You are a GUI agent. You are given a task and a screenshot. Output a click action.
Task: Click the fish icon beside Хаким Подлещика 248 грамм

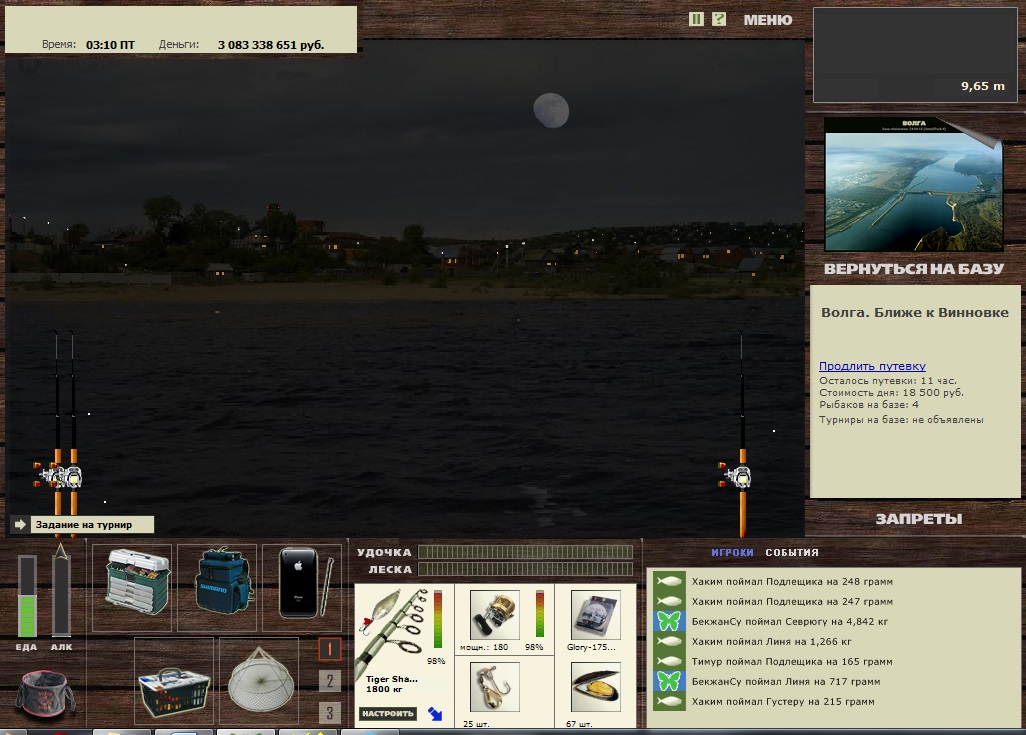coord(669,581)
